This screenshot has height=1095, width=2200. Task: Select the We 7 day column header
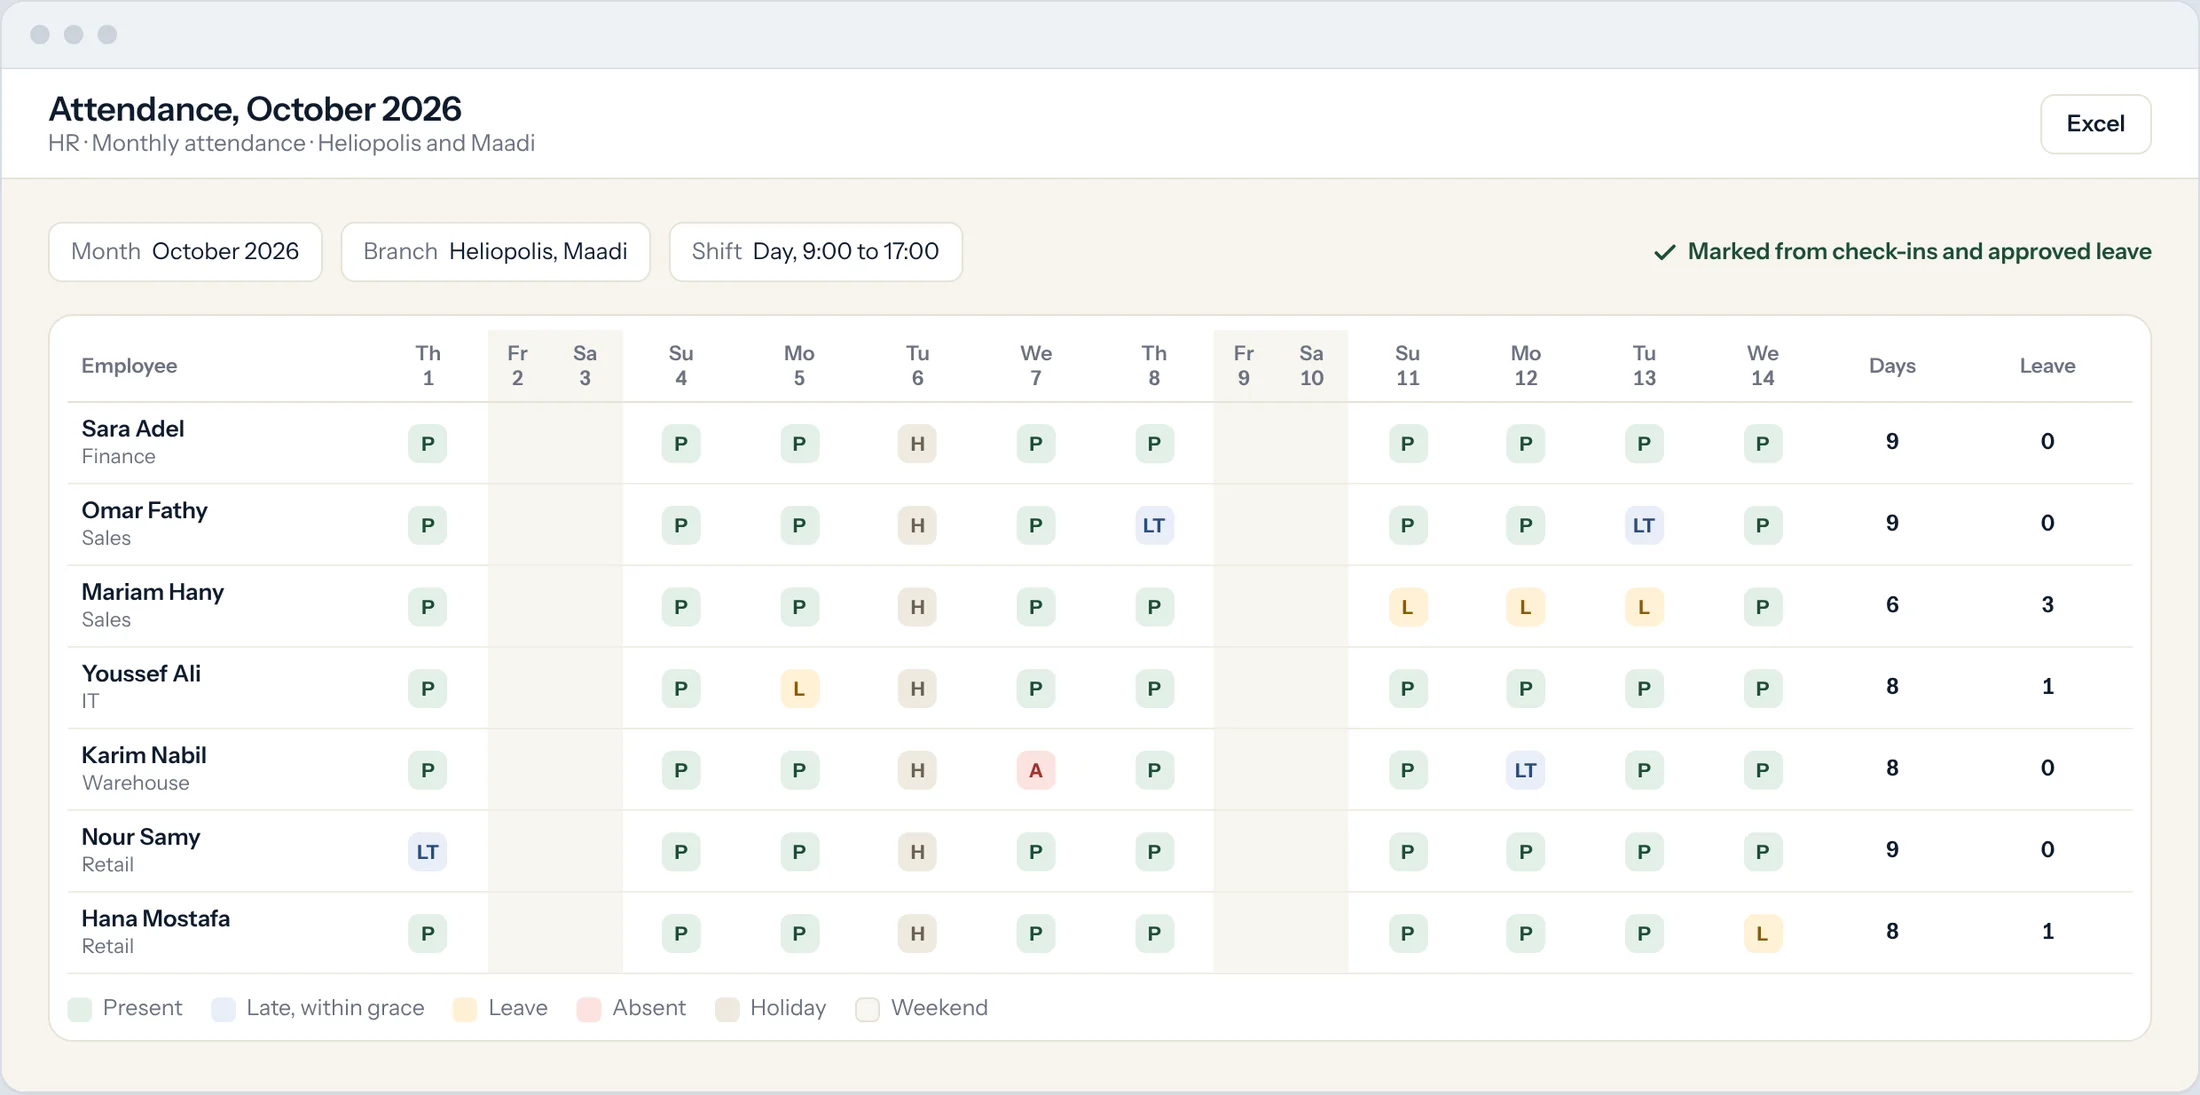pos(1036,366)
